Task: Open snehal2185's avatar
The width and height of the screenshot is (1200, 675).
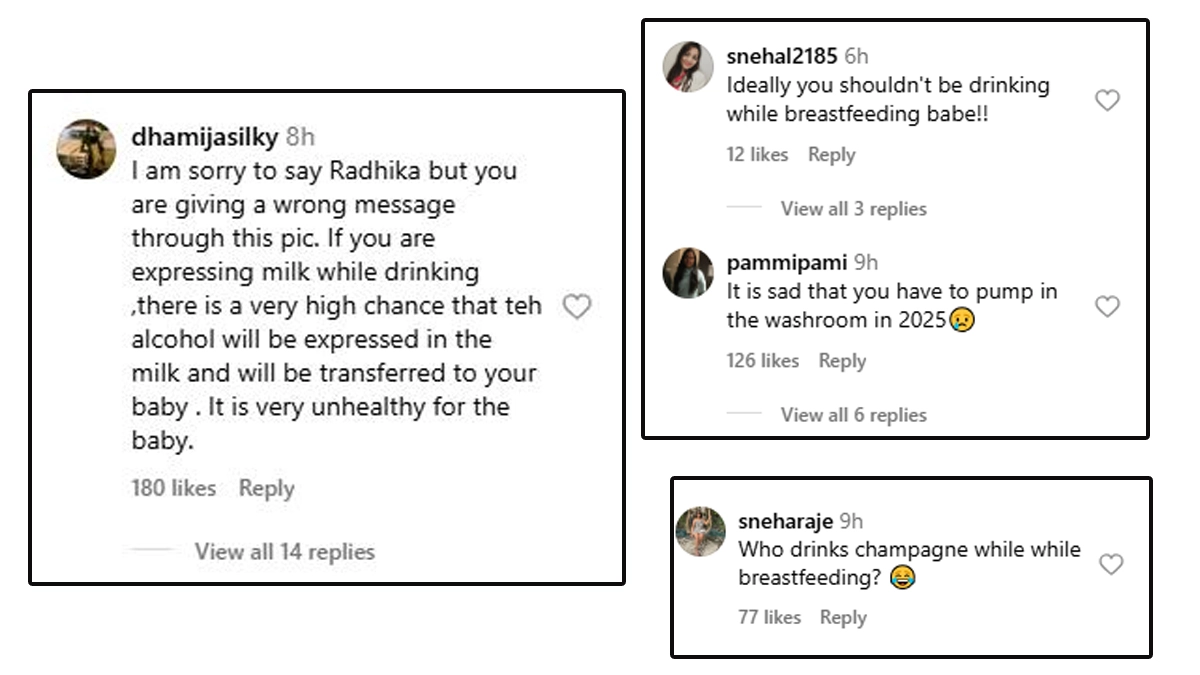Action: tap(688, 67)
